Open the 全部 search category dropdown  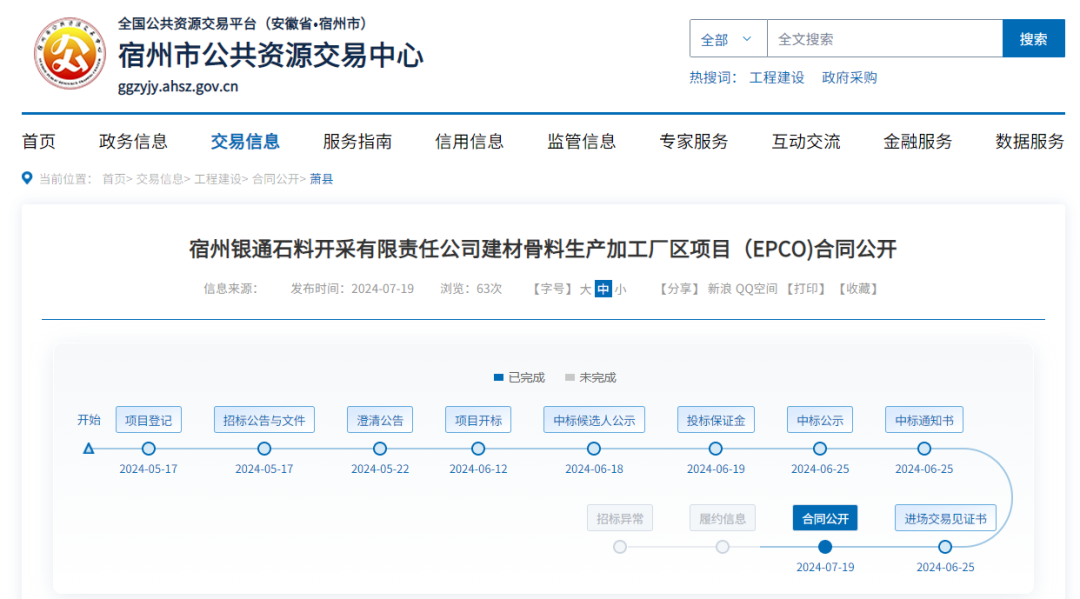tap(727, 39)
